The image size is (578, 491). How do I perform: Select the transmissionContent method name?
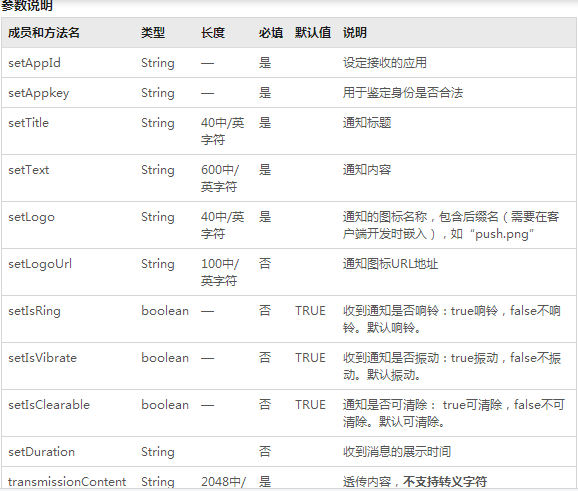point(67,482)
